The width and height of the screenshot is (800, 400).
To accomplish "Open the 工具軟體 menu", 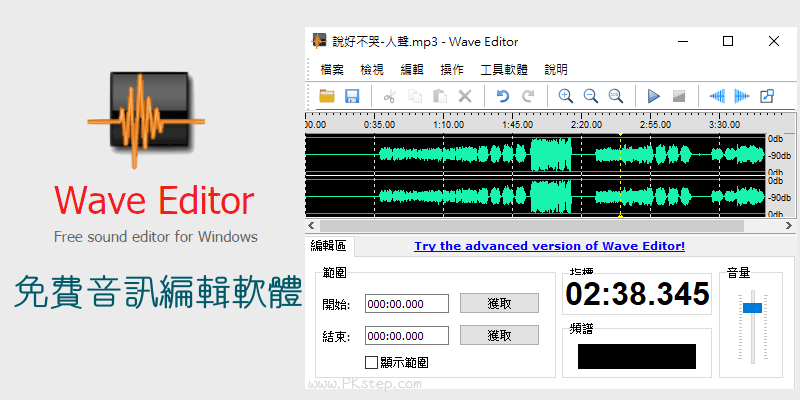I will 504,70.
